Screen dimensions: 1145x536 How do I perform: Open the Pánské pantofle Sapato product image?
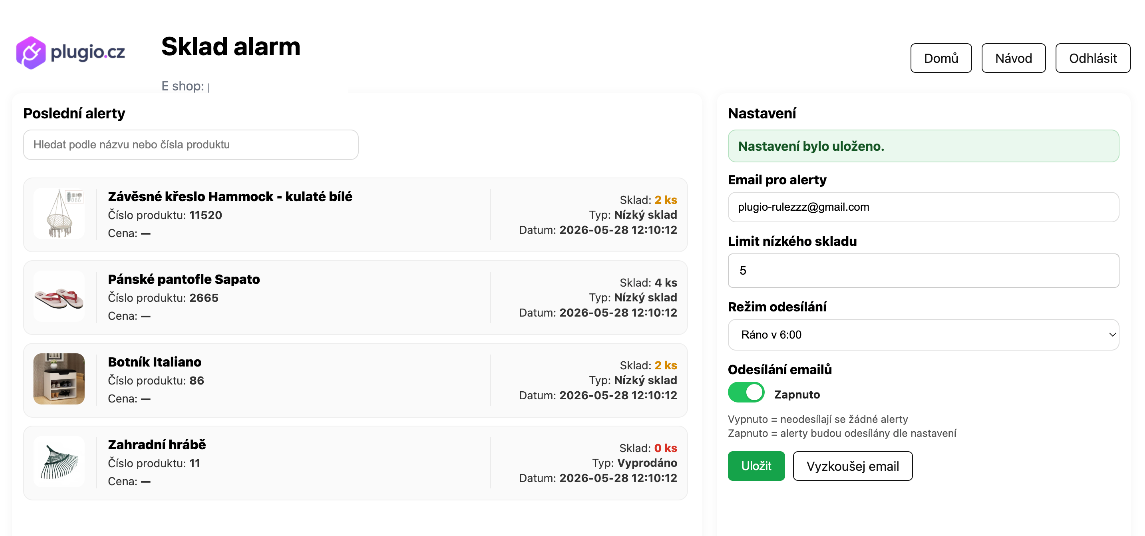[x=59, y=296]
